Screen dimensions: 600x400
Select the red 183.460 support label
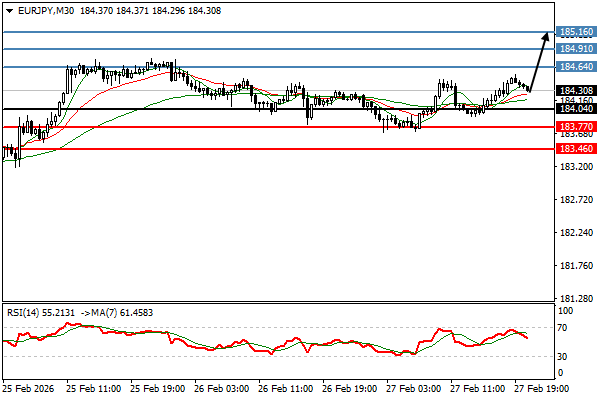click(x=575, y=148)
